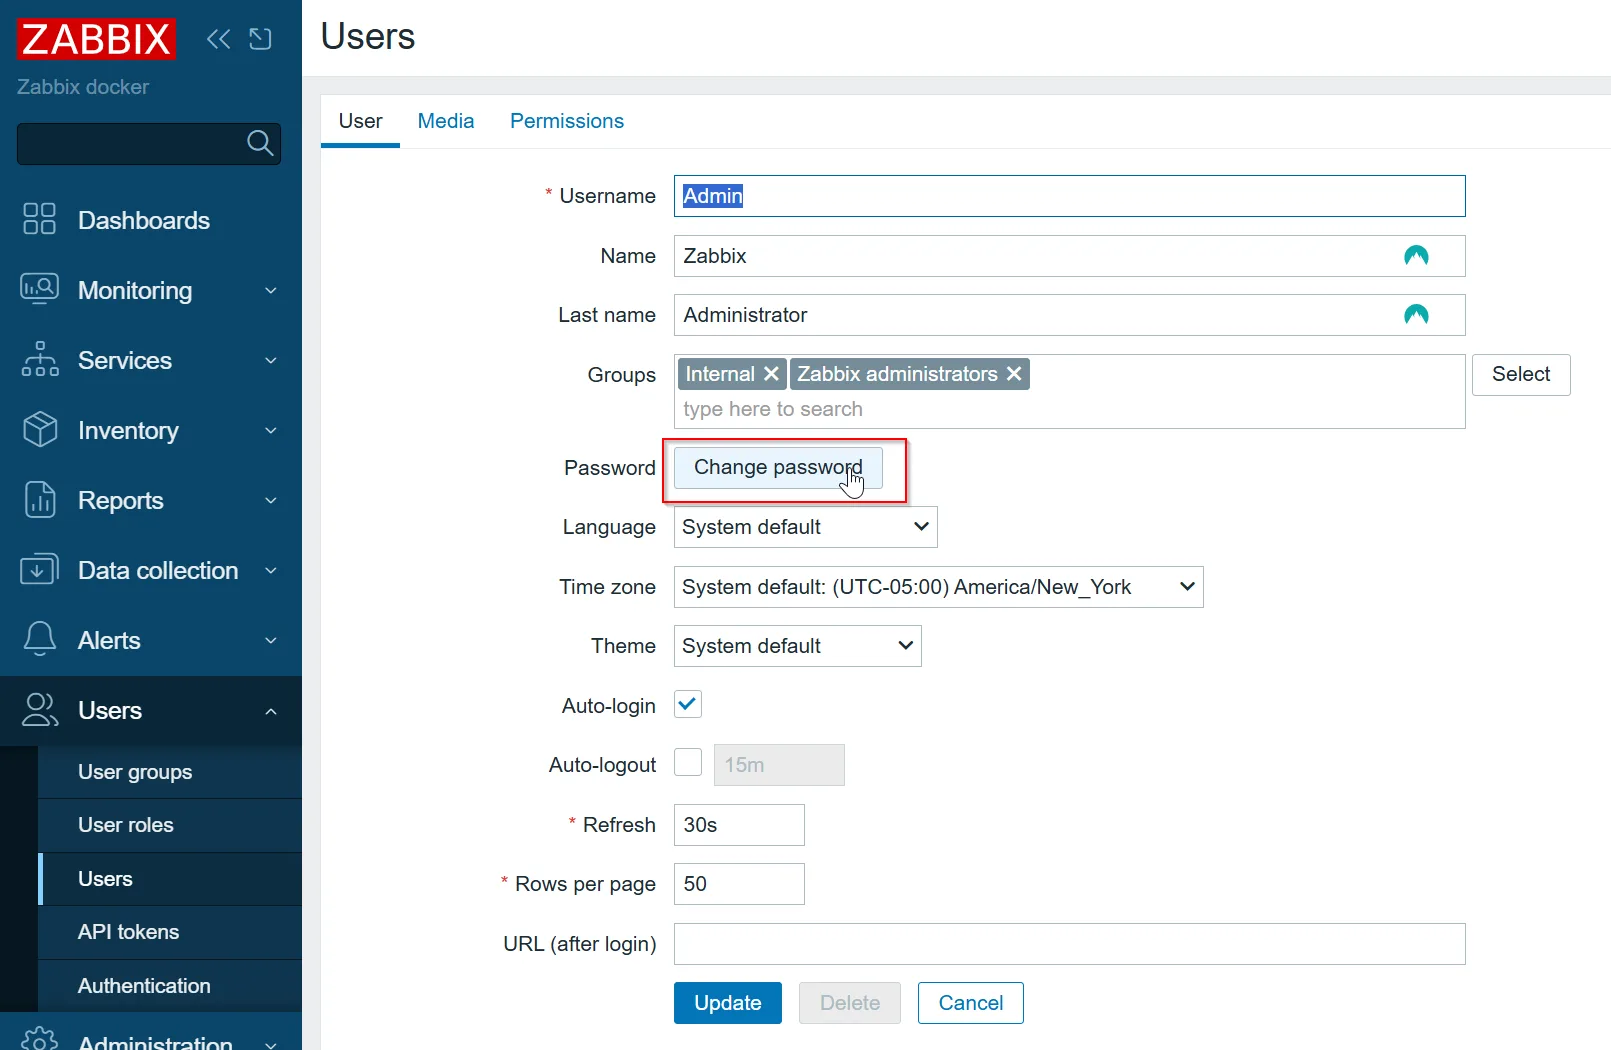The image size is (1611, 1050).
Task: Click the Change password button
Action: [778, 467]
